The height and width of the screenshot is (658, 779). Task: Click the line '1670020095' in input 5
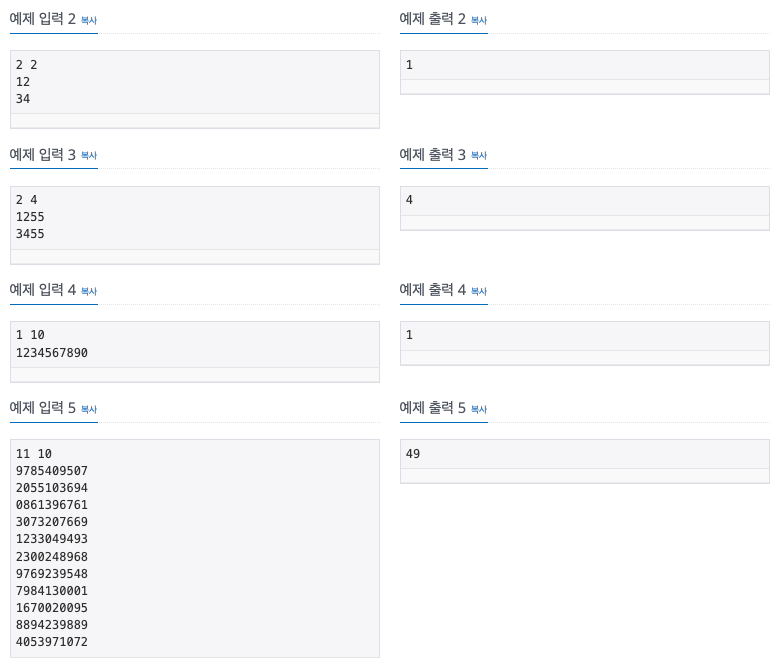pos(52,608)
